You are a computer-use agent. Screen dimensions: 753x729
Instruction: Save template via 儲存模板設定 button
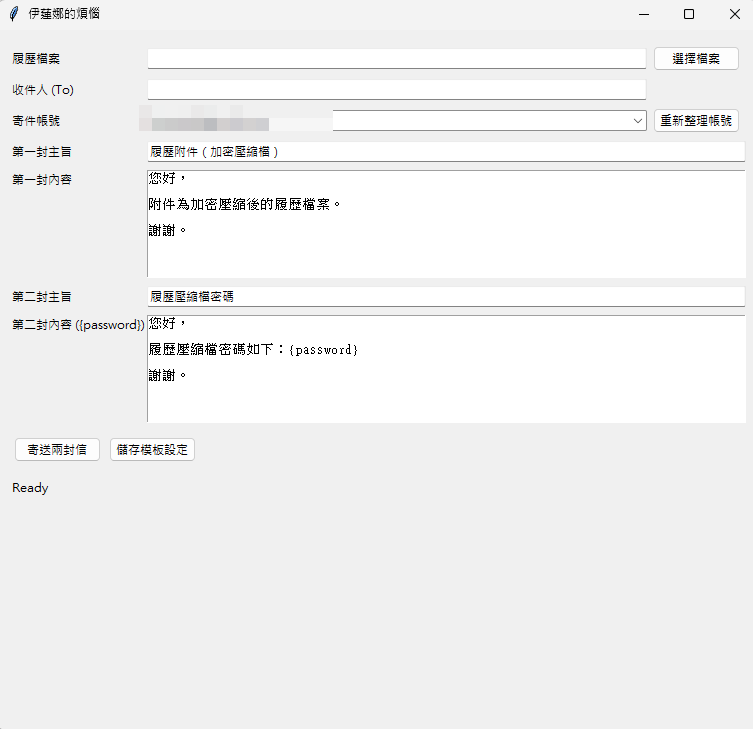pyautogui.click(x=152, y=450)
